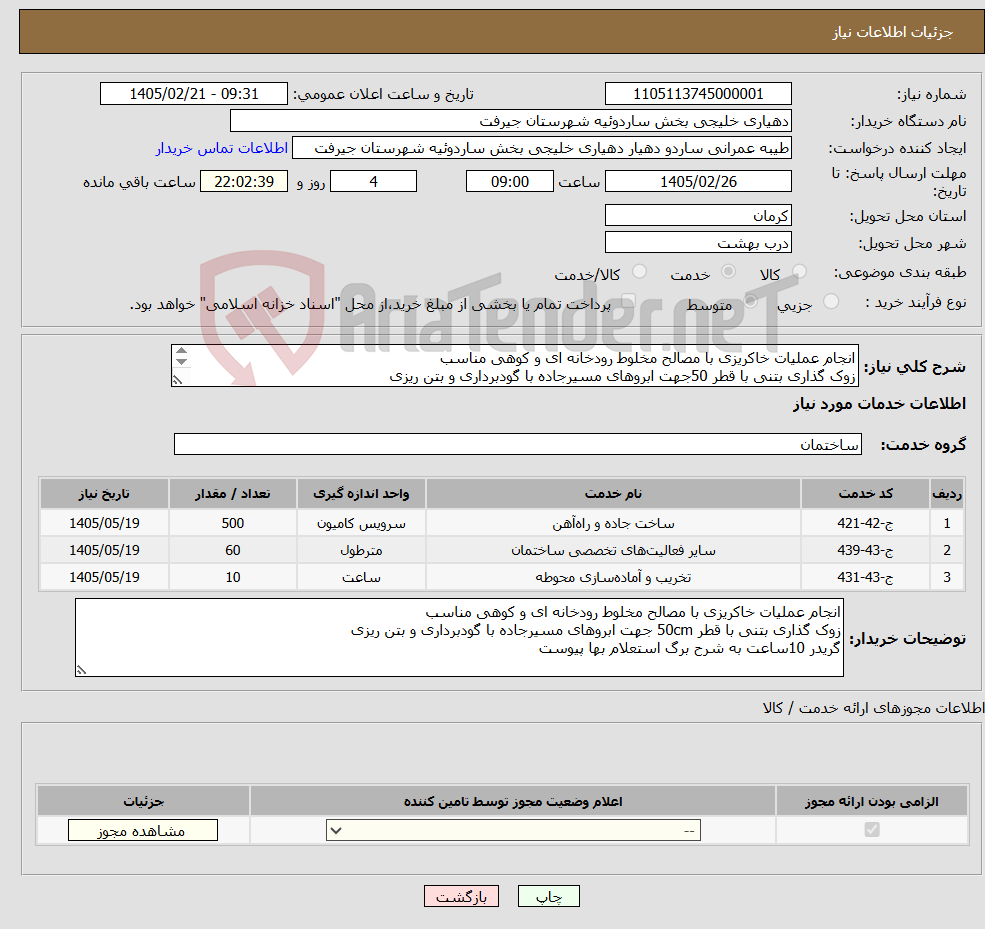The image size is (985, 929).
Task: Click unit cell مترطول
Action: tap(361, 550)
